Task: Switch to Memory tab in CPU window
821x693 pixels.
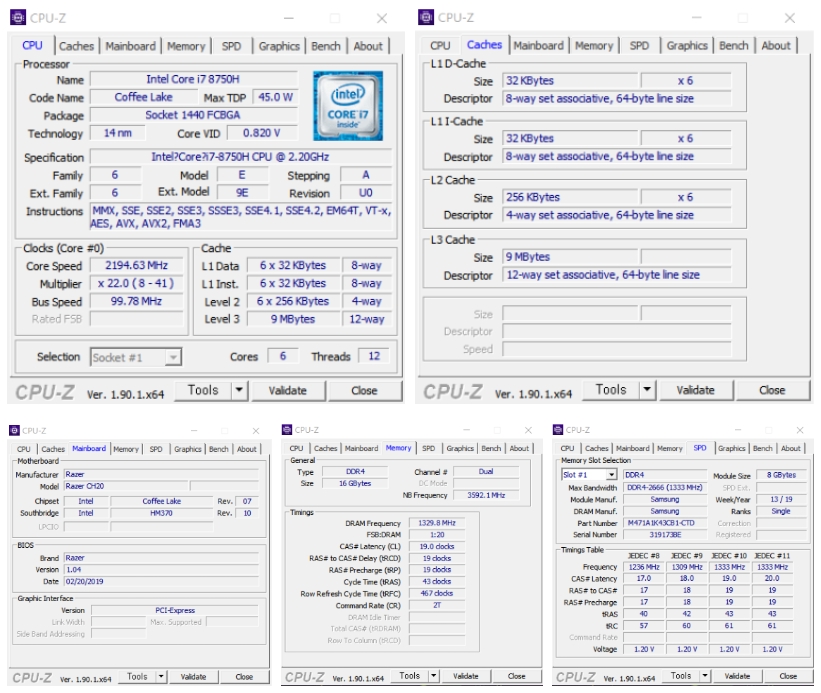Action: tap(186, 46)
